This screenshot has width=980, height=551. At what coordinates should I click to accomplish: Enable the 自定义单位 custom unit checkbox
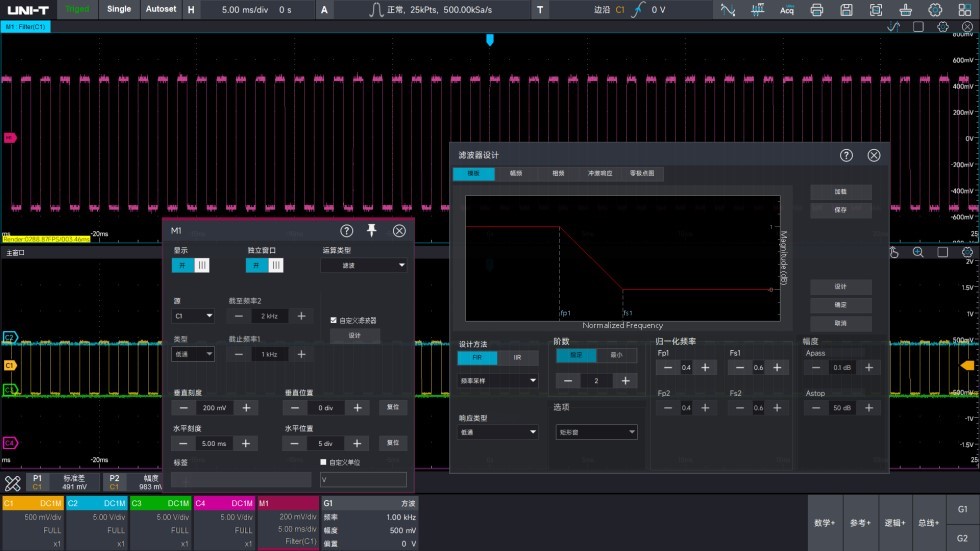[323, 462]
